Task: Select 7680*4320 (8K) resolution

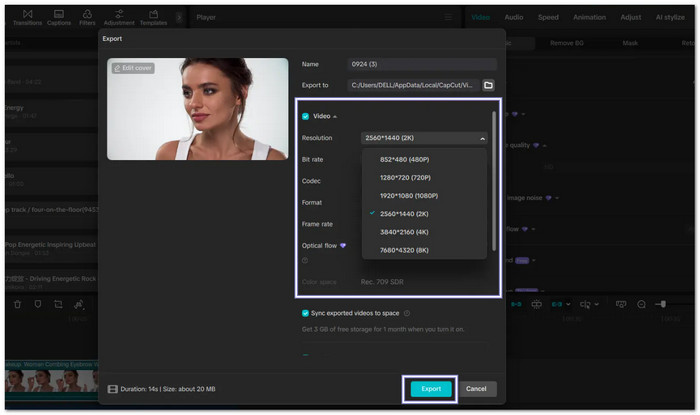Action: pyautogui.click(x=424, y=250)
